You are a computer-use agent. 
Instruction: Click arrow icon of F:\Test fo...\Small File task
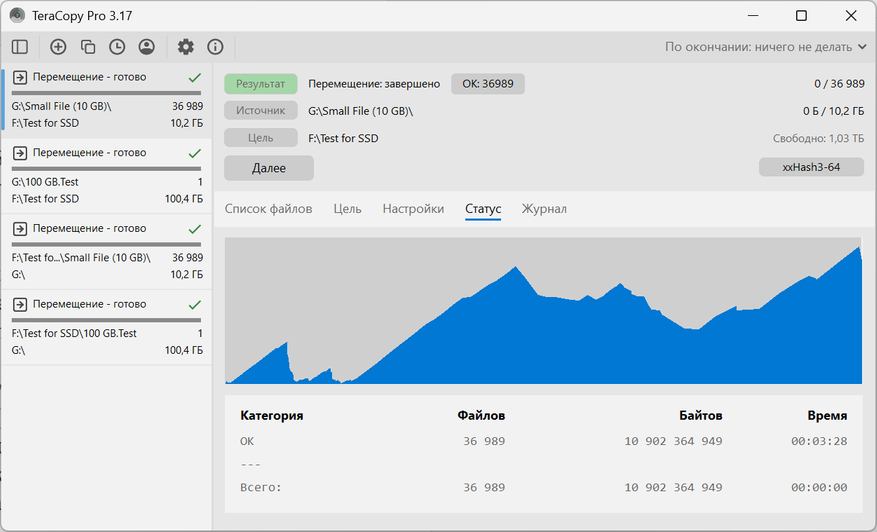tap(20, 228)
